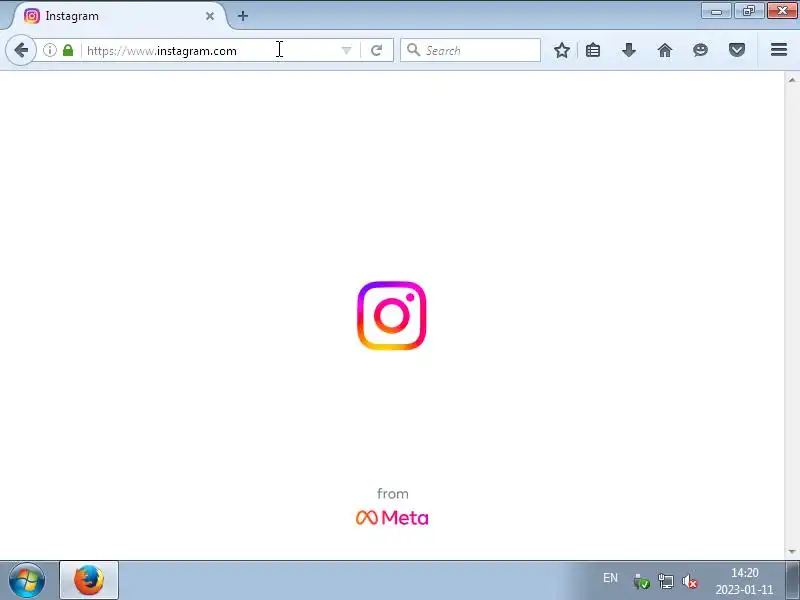The height and width of the screenshot is (600, 800).
Task: Close the Instagram tab
Action: click(210, 16)
